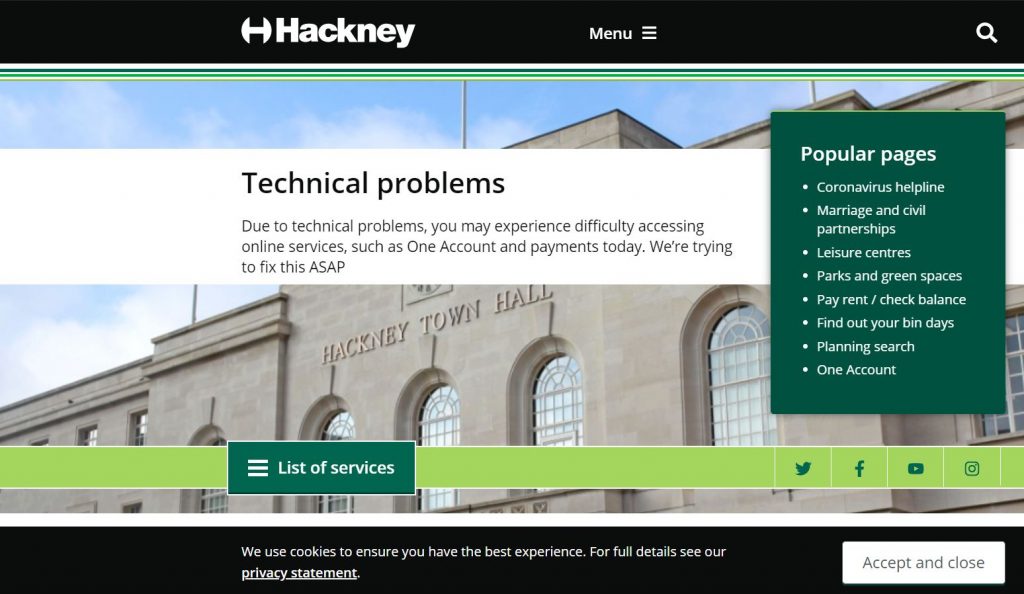Open Hackney's Twitter page icon
Screen dimensions: 1024x594
803,468
